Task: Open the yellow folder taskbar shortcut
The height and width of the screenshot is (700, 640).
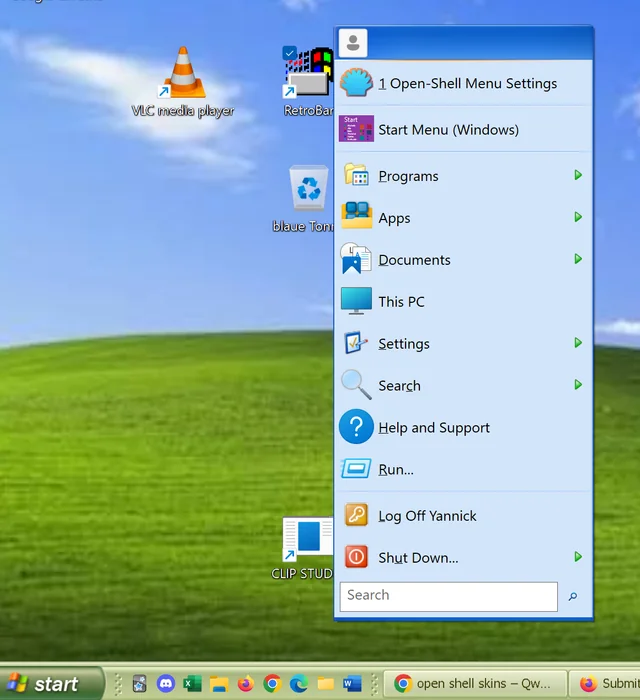Action: click(x=326, y=683)
